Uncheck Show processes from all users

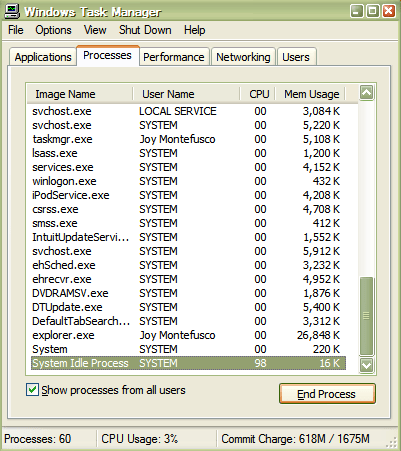(x=32, y=390)
